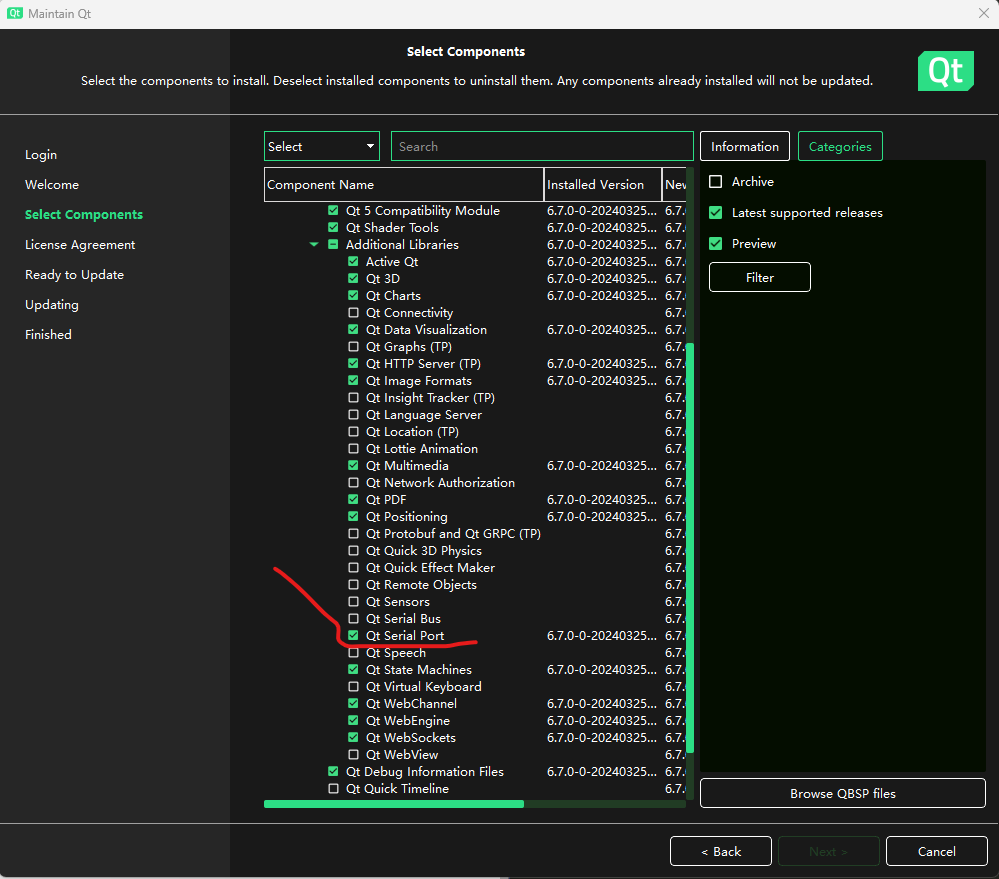Check Qt Serial Bus

[353, 618]
